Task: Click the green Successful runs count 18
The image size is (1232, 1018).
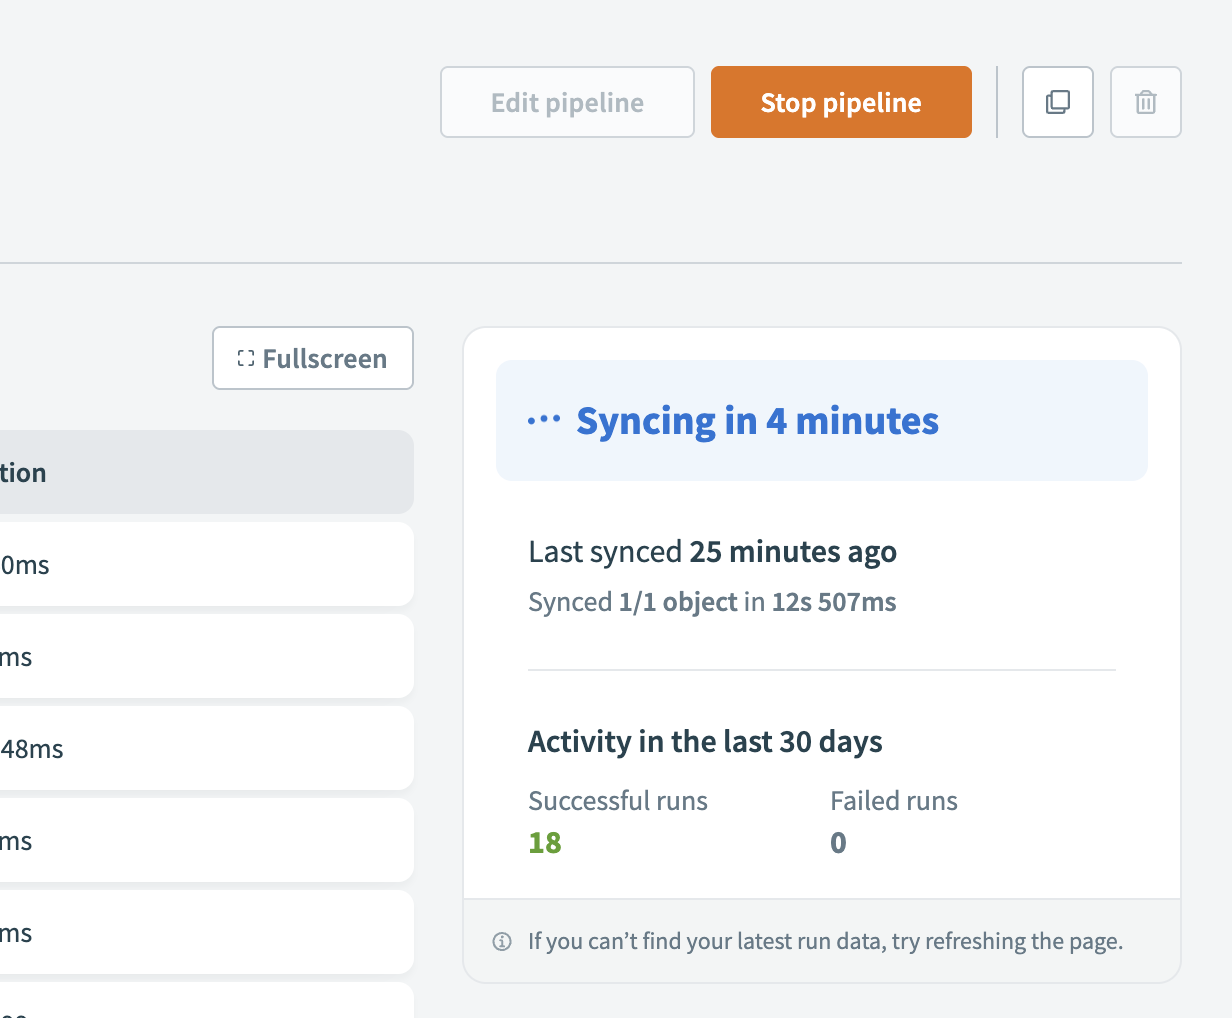Action: click(545, 842)
